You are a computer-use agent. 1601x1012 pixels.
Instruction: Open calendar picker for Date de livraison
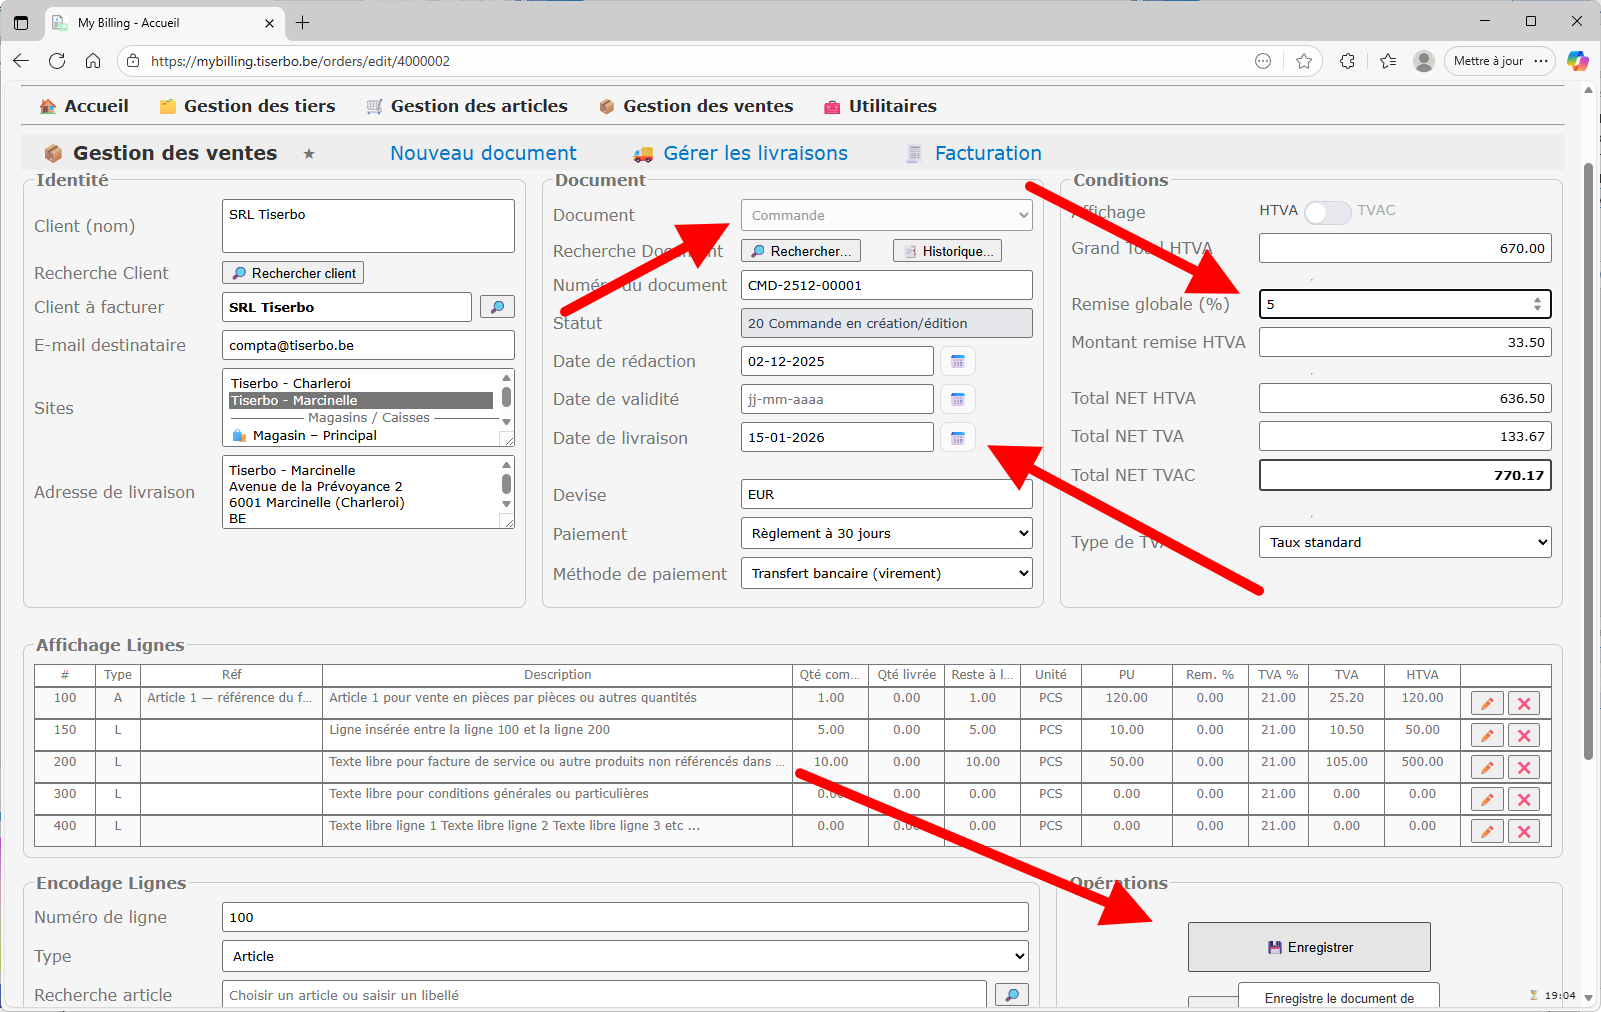point(957,438)
